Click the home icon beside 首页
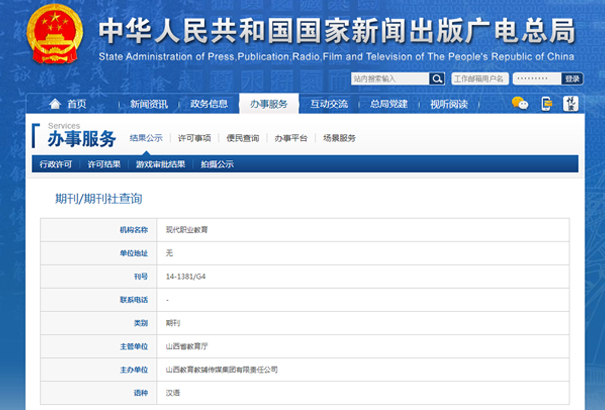The width and height of the screenshot is (605, 410). (55, 103)
